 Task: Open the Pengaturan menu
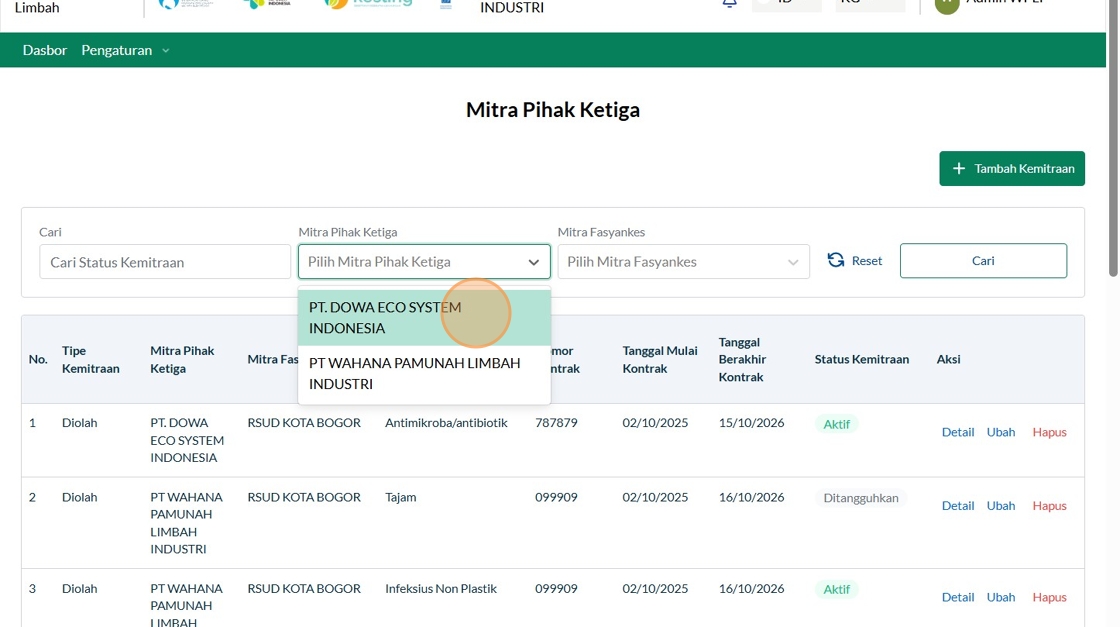(116, 50)
